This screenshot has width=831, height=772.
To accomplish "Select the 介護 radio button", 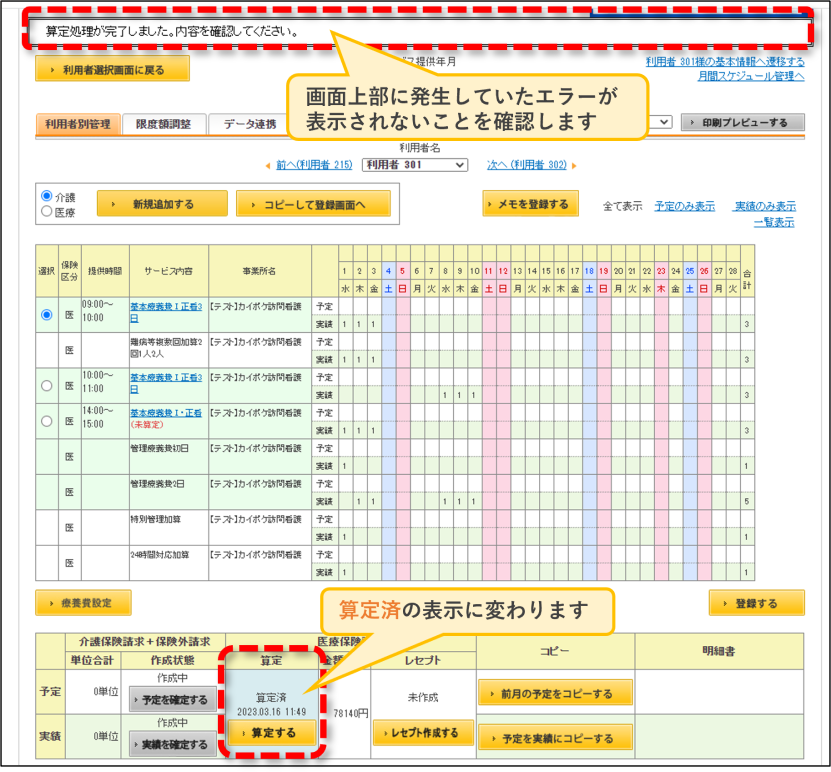I will [47, 196].
